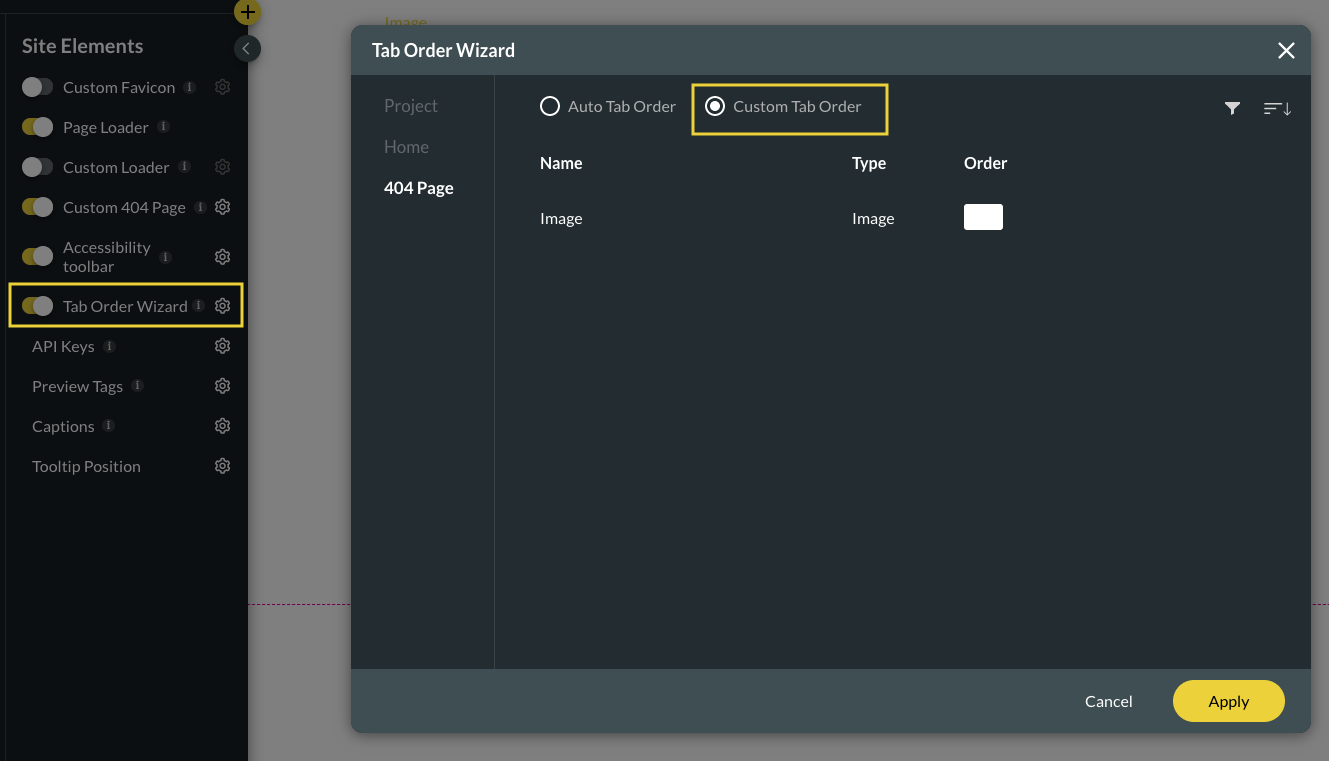
Task: Click the Preview Tags label
Action: click(77, 386)
